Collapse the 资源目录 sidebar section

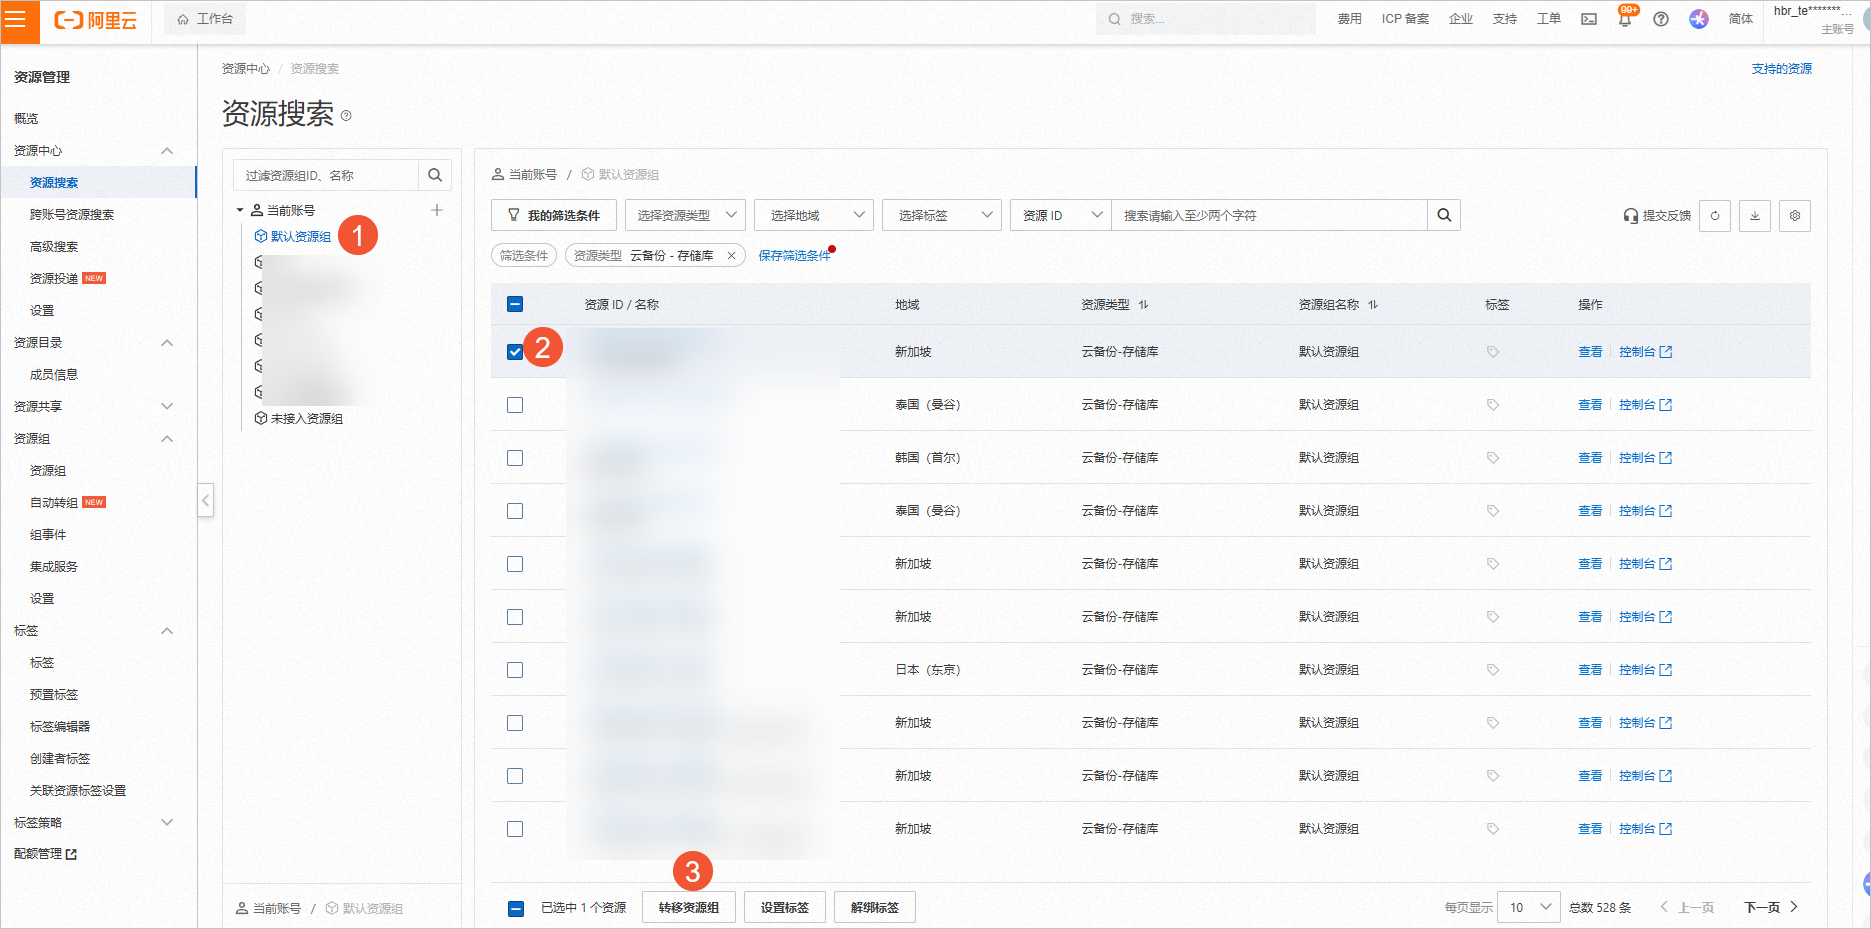[x=167, y=343]
